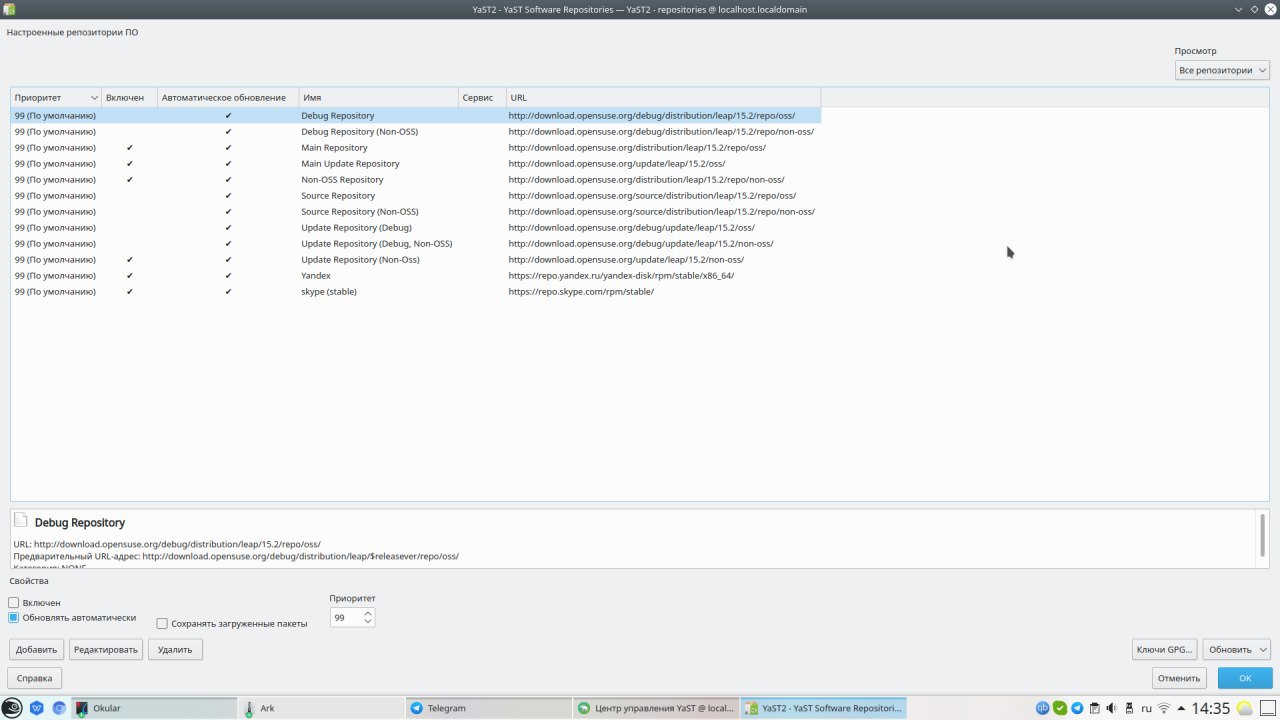Open the Wi-Fi network tray icon

pyautogui.click(x=1164, y=708)
